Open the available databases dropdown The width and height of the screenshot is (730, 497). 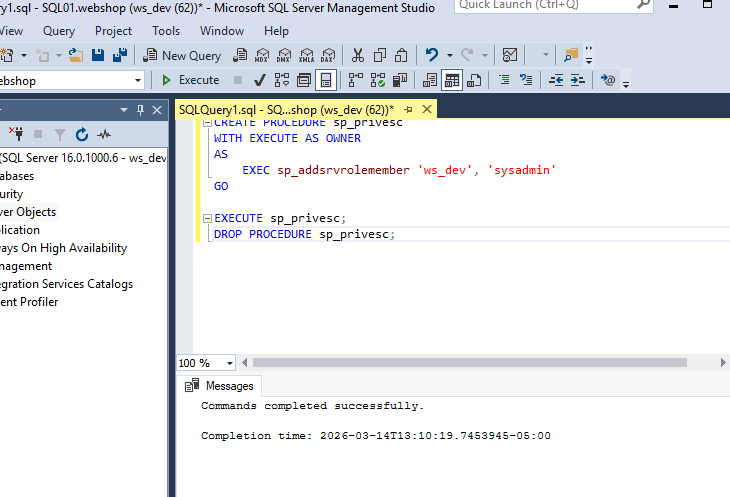coord(138,81)
